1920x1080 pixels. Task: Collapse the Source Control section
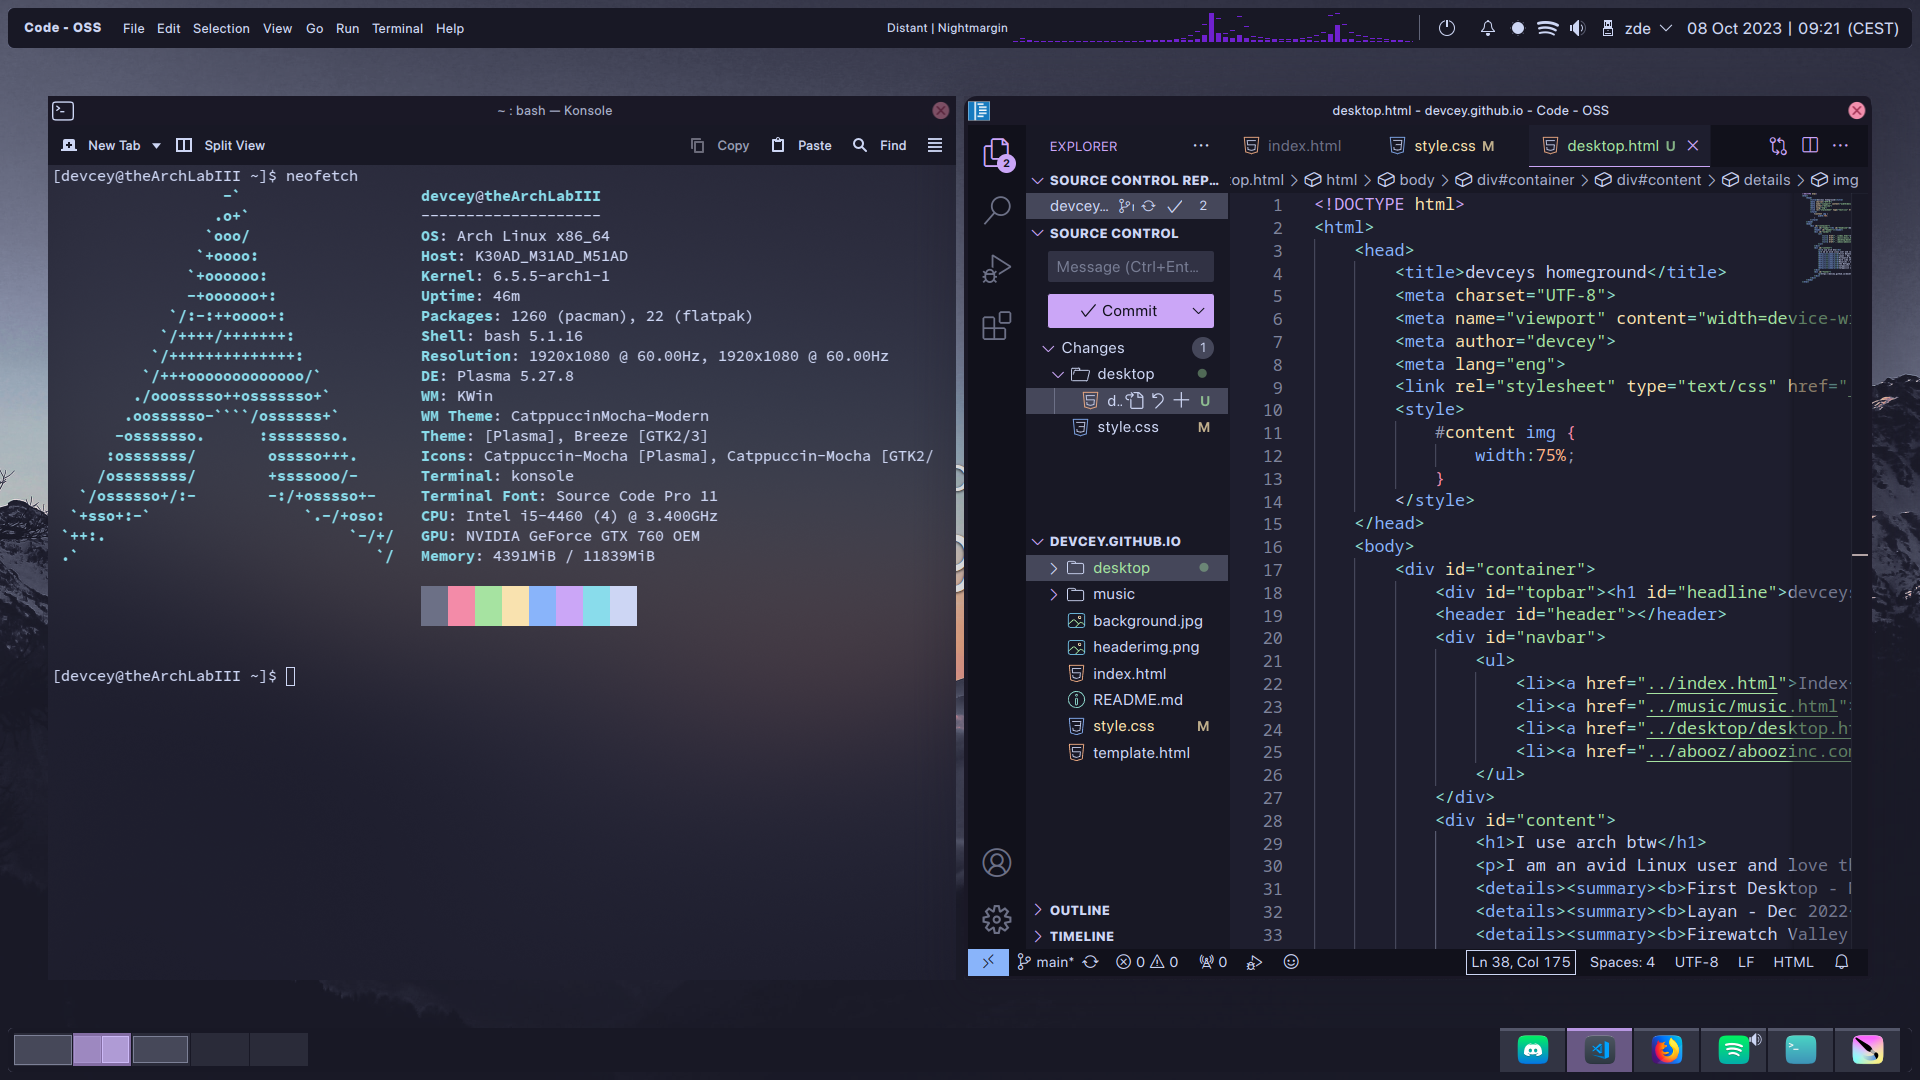pos(1038,234)
